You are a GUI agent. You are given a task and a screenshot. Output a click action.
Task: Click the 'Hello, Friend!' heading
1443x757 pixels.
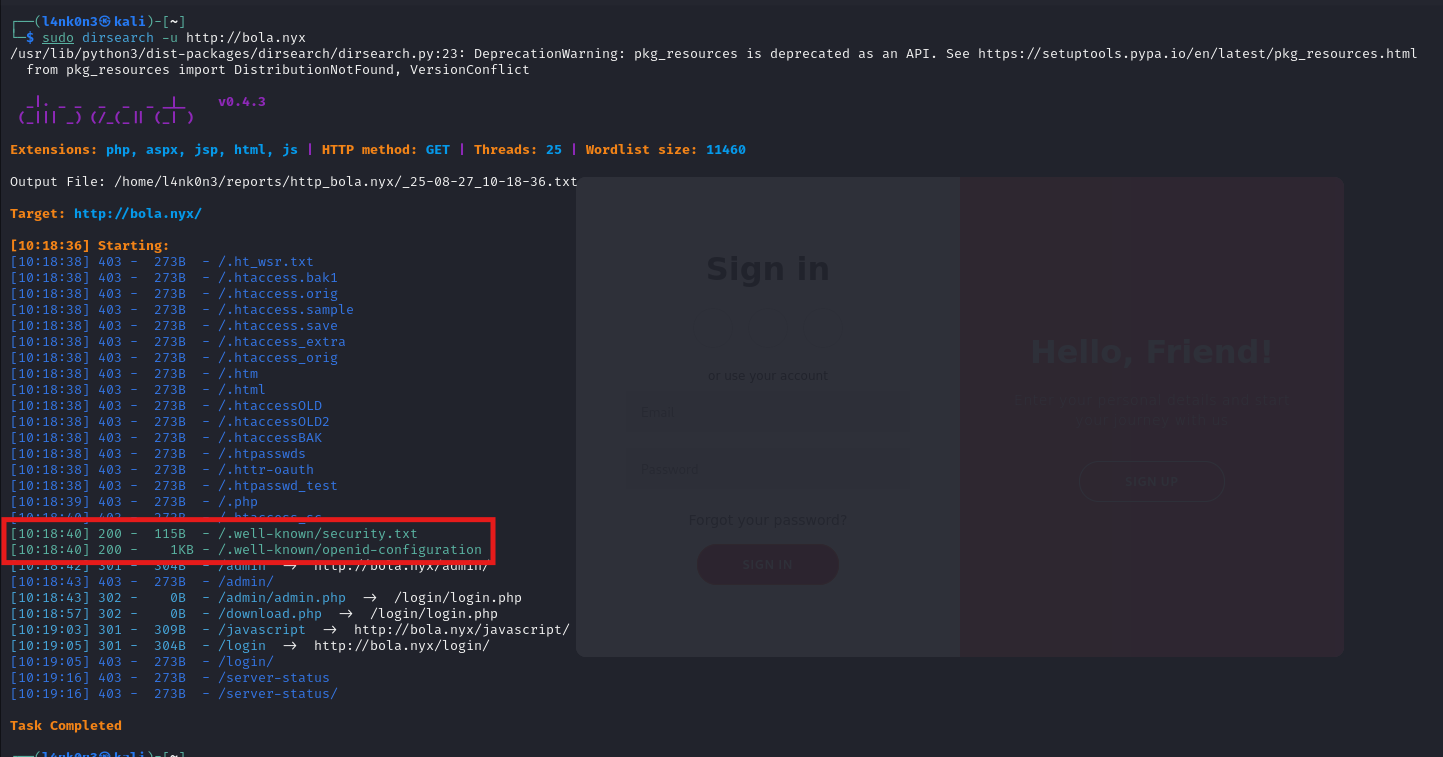(x=1151, y=352)
